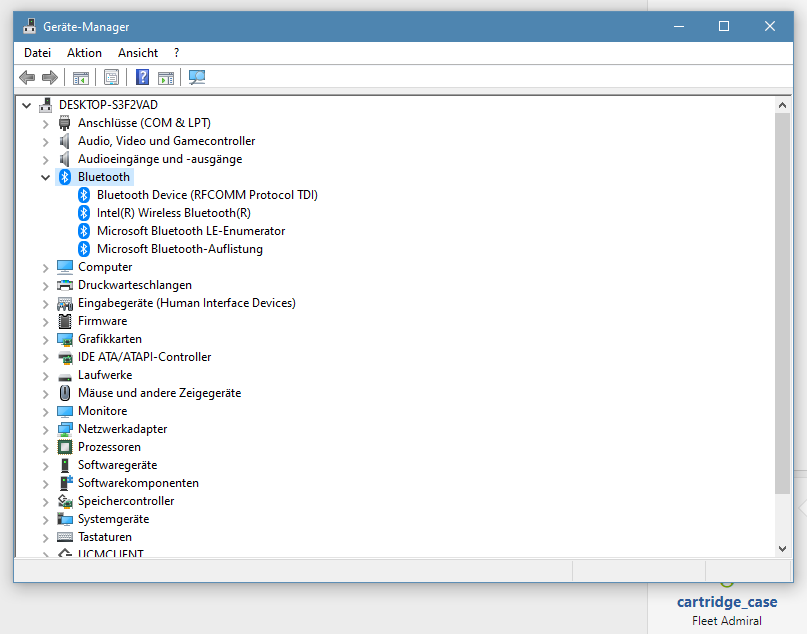Click the Grafikkarten category icon
807x634 pixels.
[x=64, y=338]
